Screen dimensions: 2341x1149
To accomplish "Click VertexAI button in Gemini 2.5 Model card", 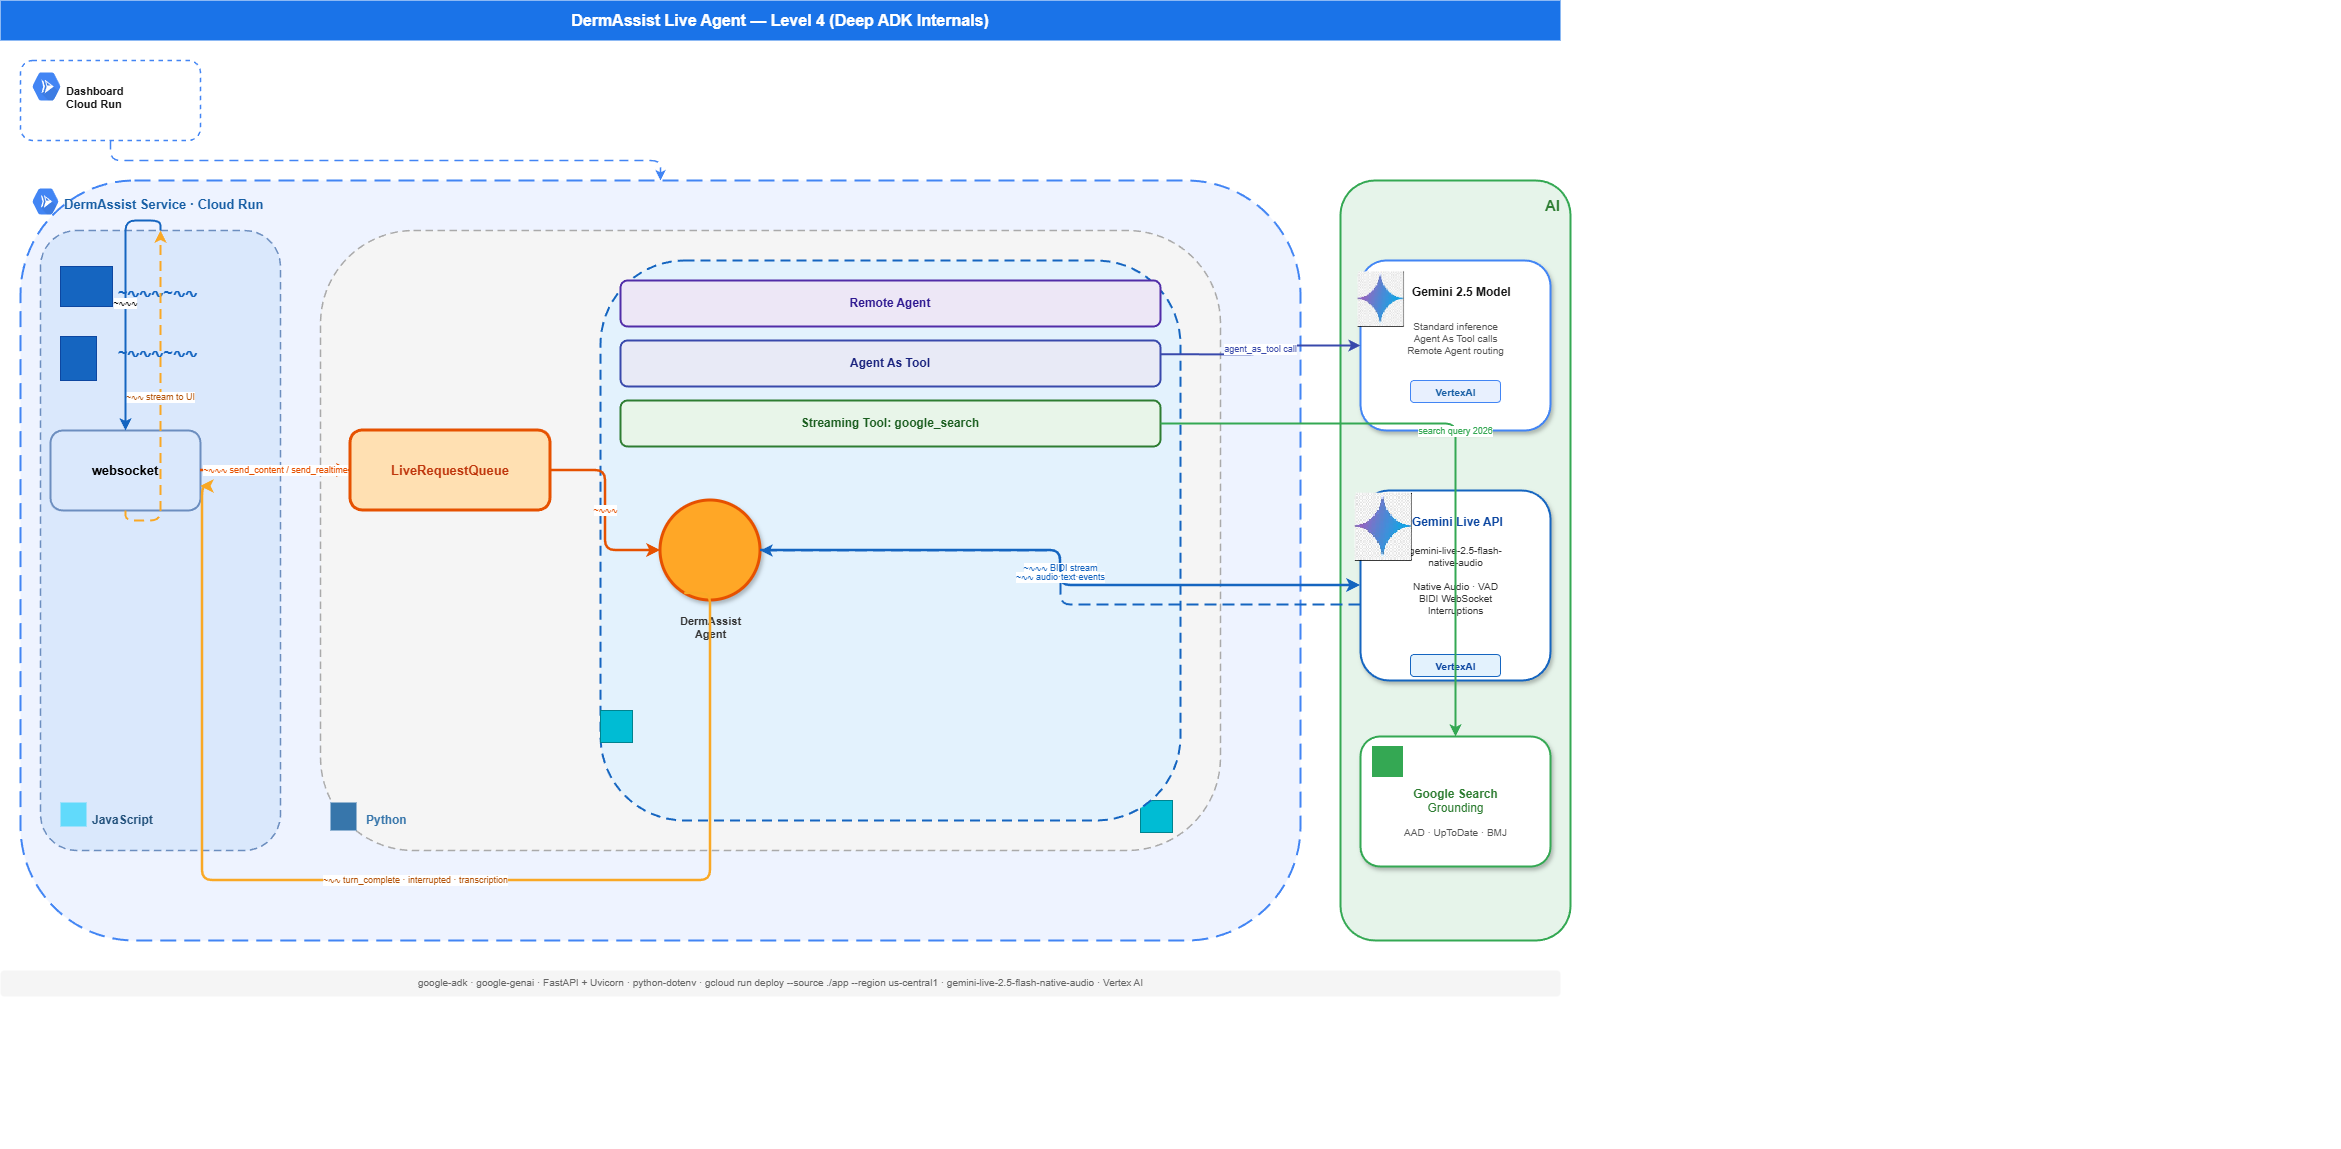I will (x=1455, y=392).
